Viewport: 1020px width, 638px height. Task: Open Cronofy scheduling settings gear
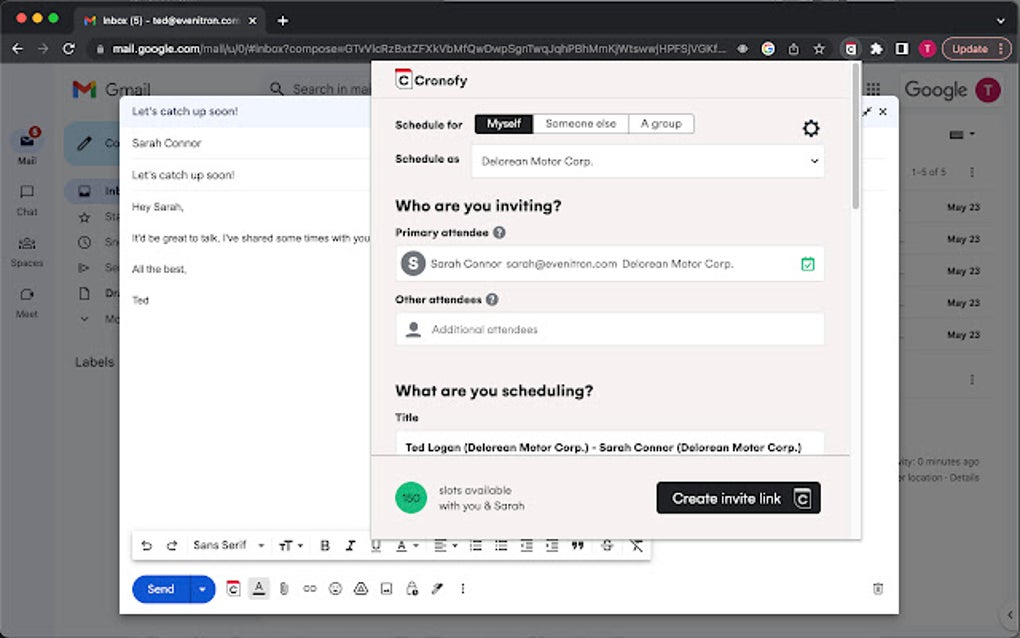[811, 128]
